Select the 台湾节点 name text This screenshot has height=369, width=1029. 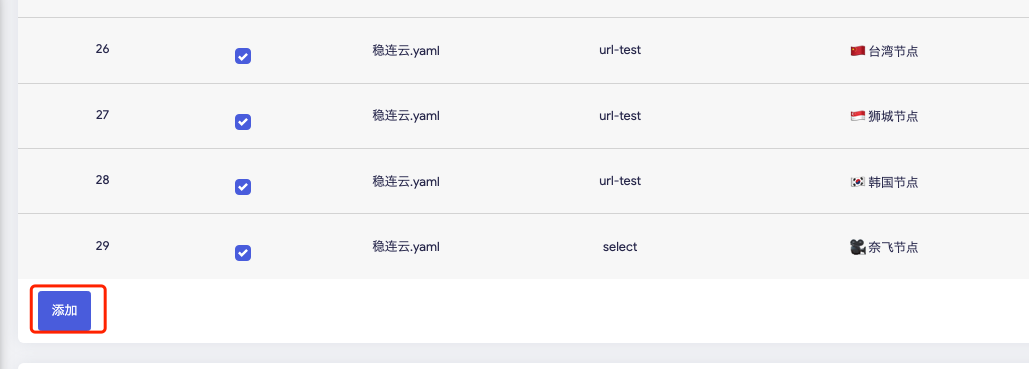click(893, 51)
